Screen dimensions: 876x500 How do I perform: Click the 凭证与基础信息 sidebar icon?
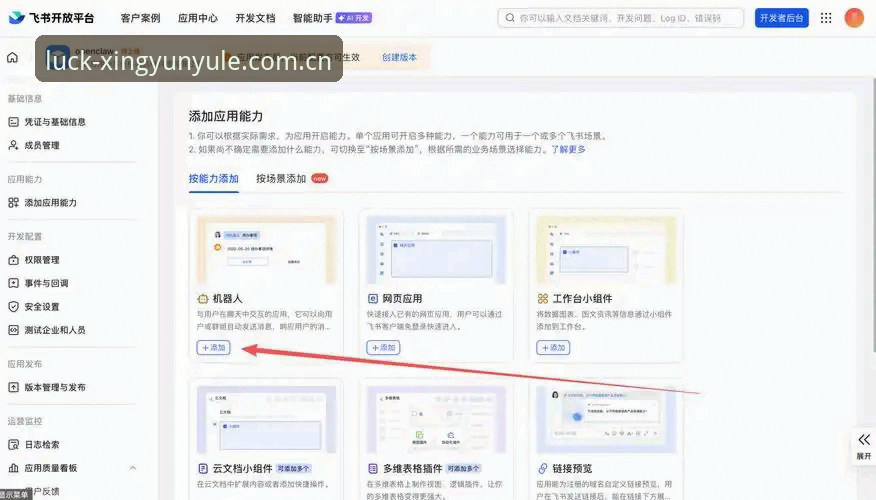pos(13,122)
